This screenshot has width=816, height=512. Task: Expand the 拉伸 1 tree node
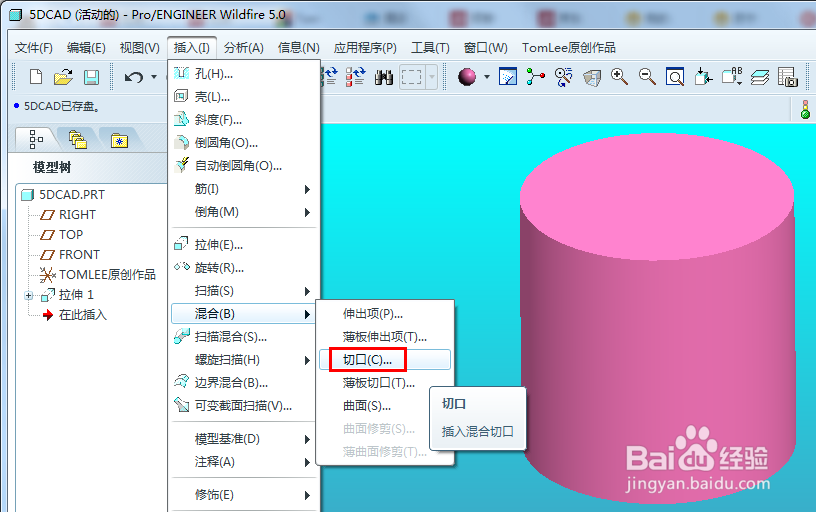(29, 296)
